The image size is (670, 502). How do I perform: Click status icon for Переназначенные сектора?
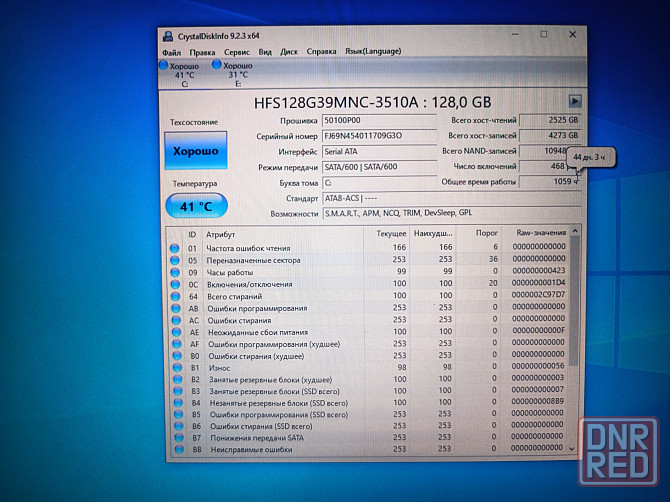coord(175,260)
